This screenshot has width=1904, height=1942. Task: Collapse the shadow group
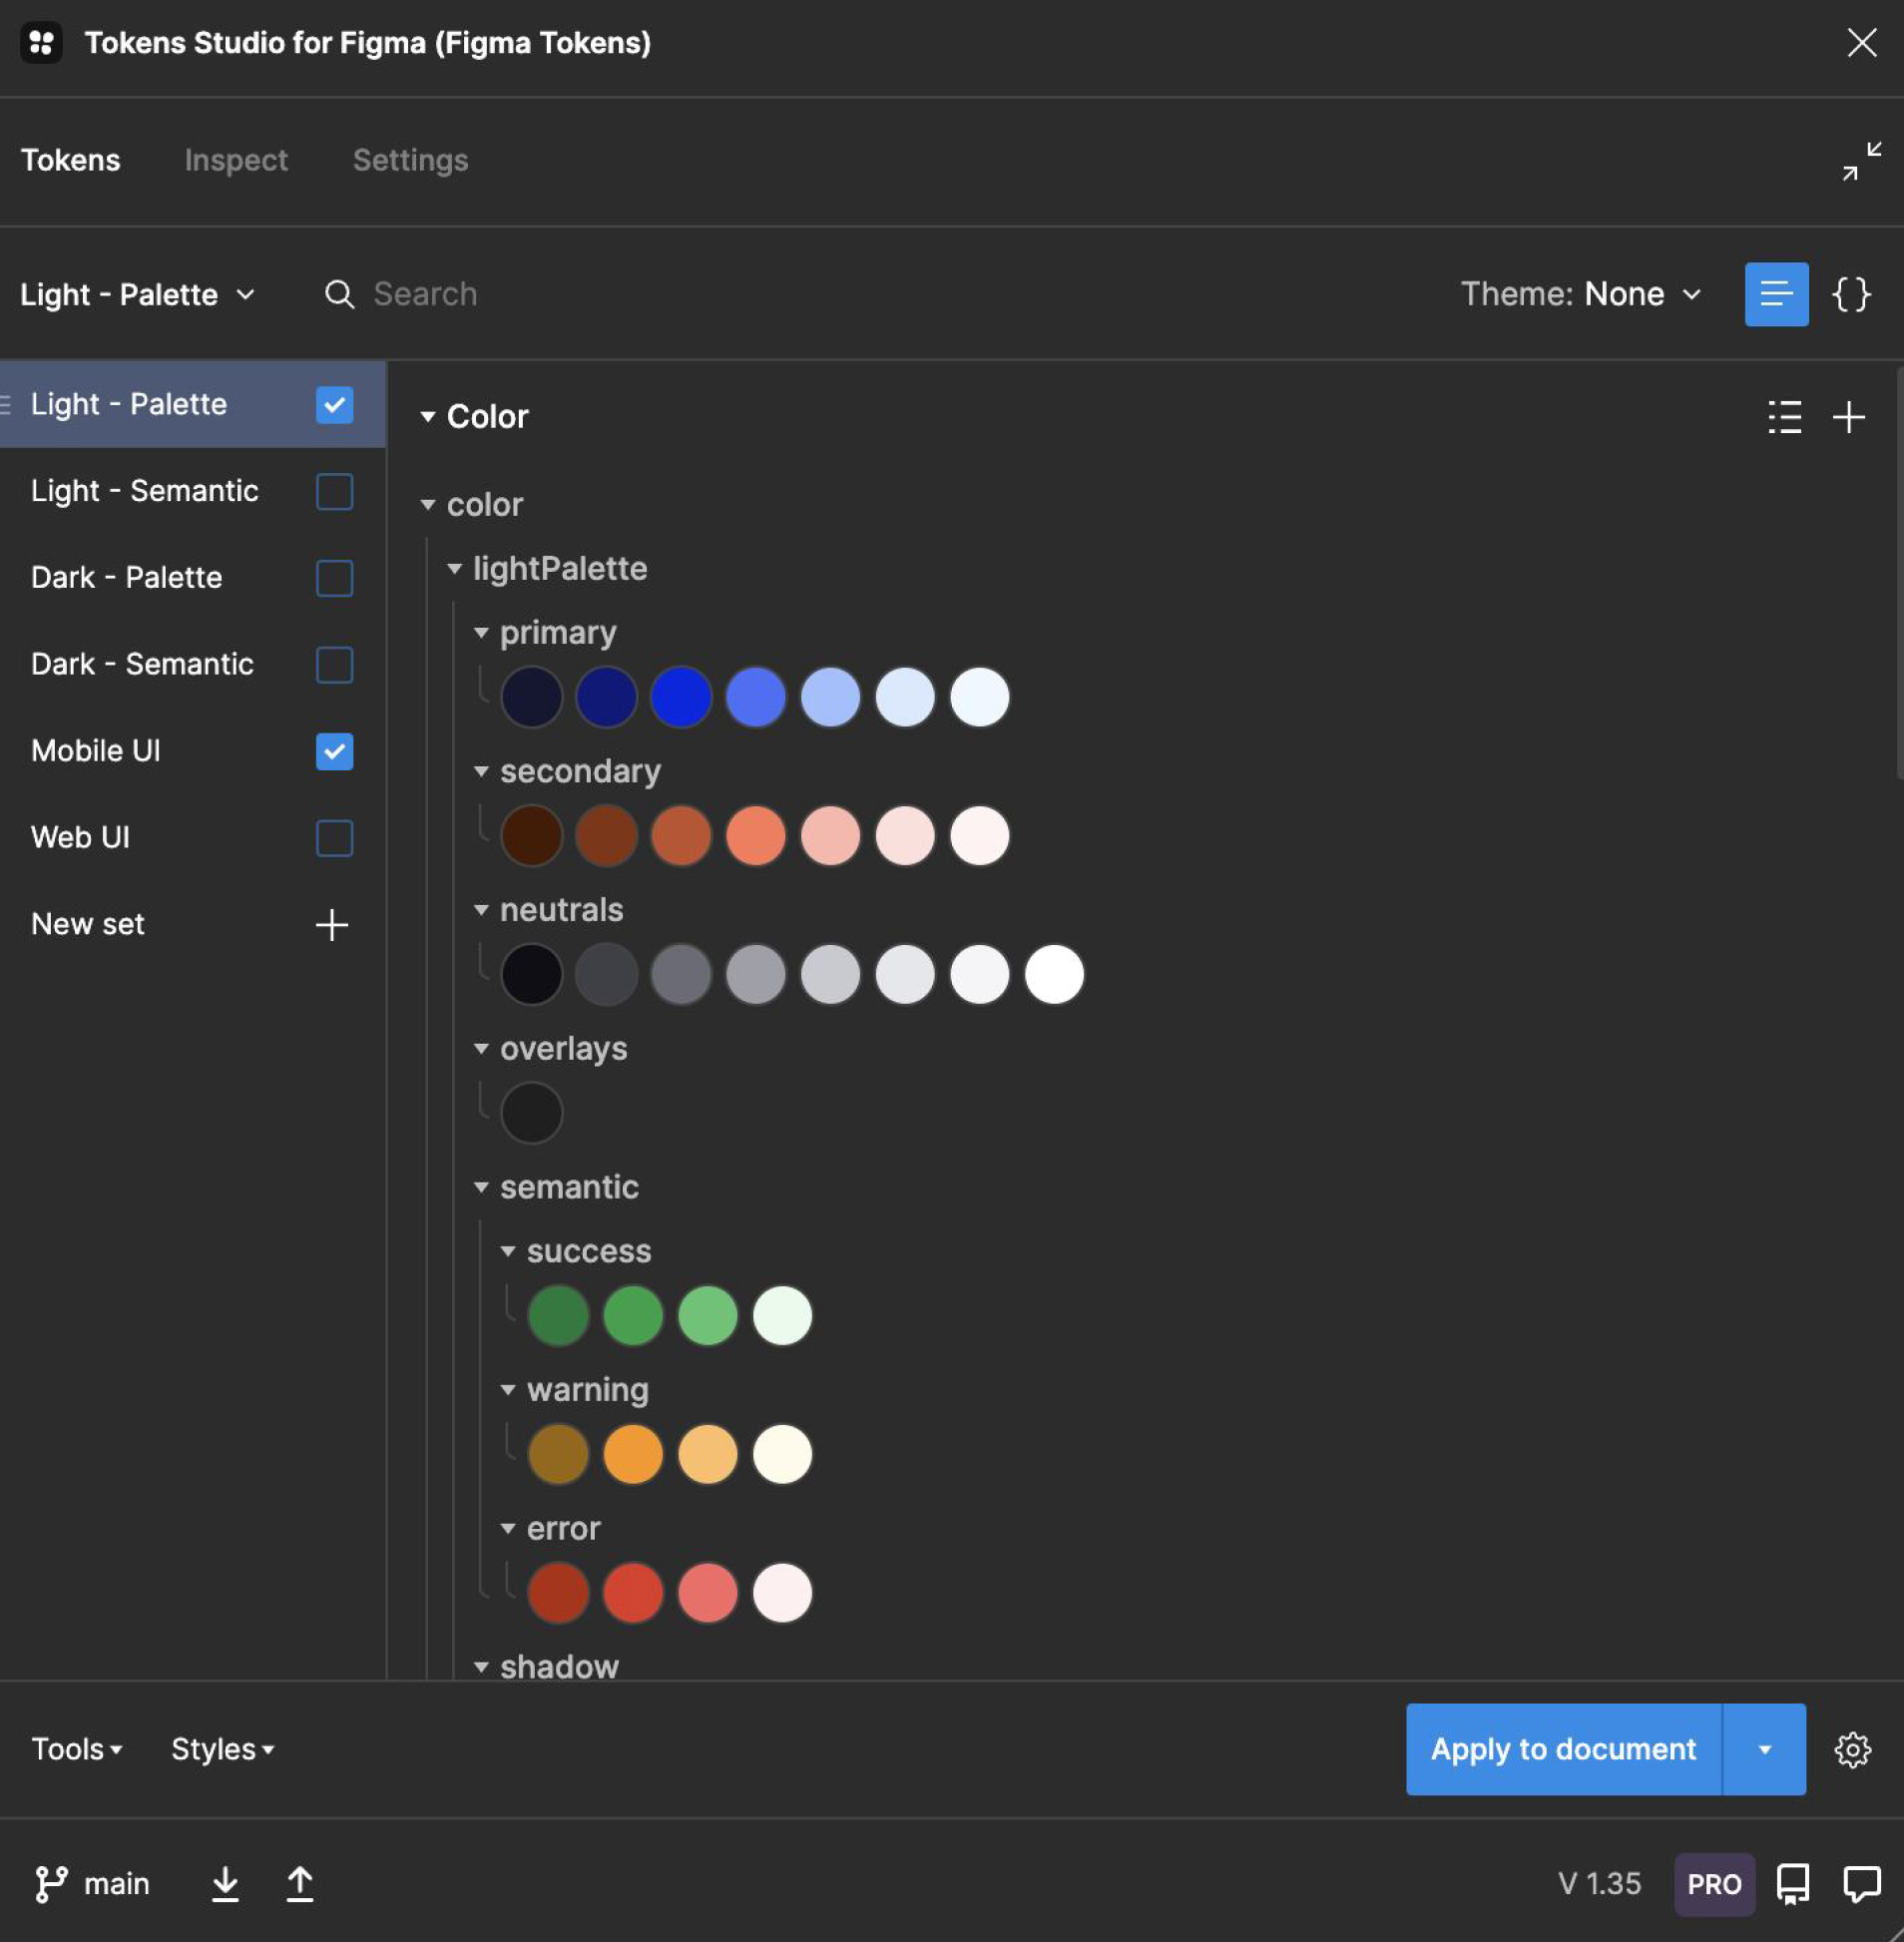tap(481, 1668)
